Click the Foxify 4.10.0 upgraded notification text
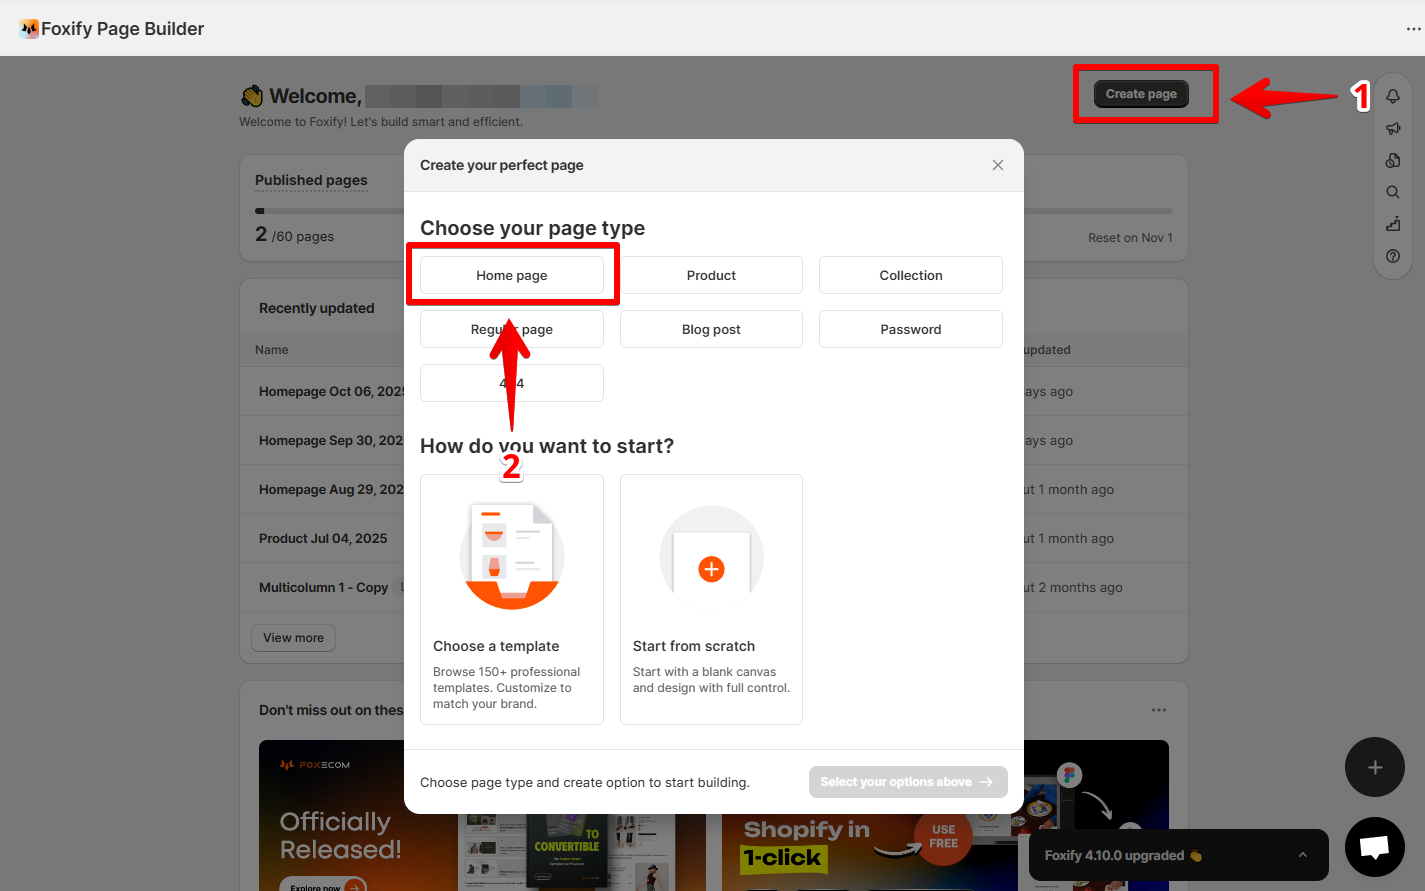Screen dimensions: 1425x891 coord(1123,855)
